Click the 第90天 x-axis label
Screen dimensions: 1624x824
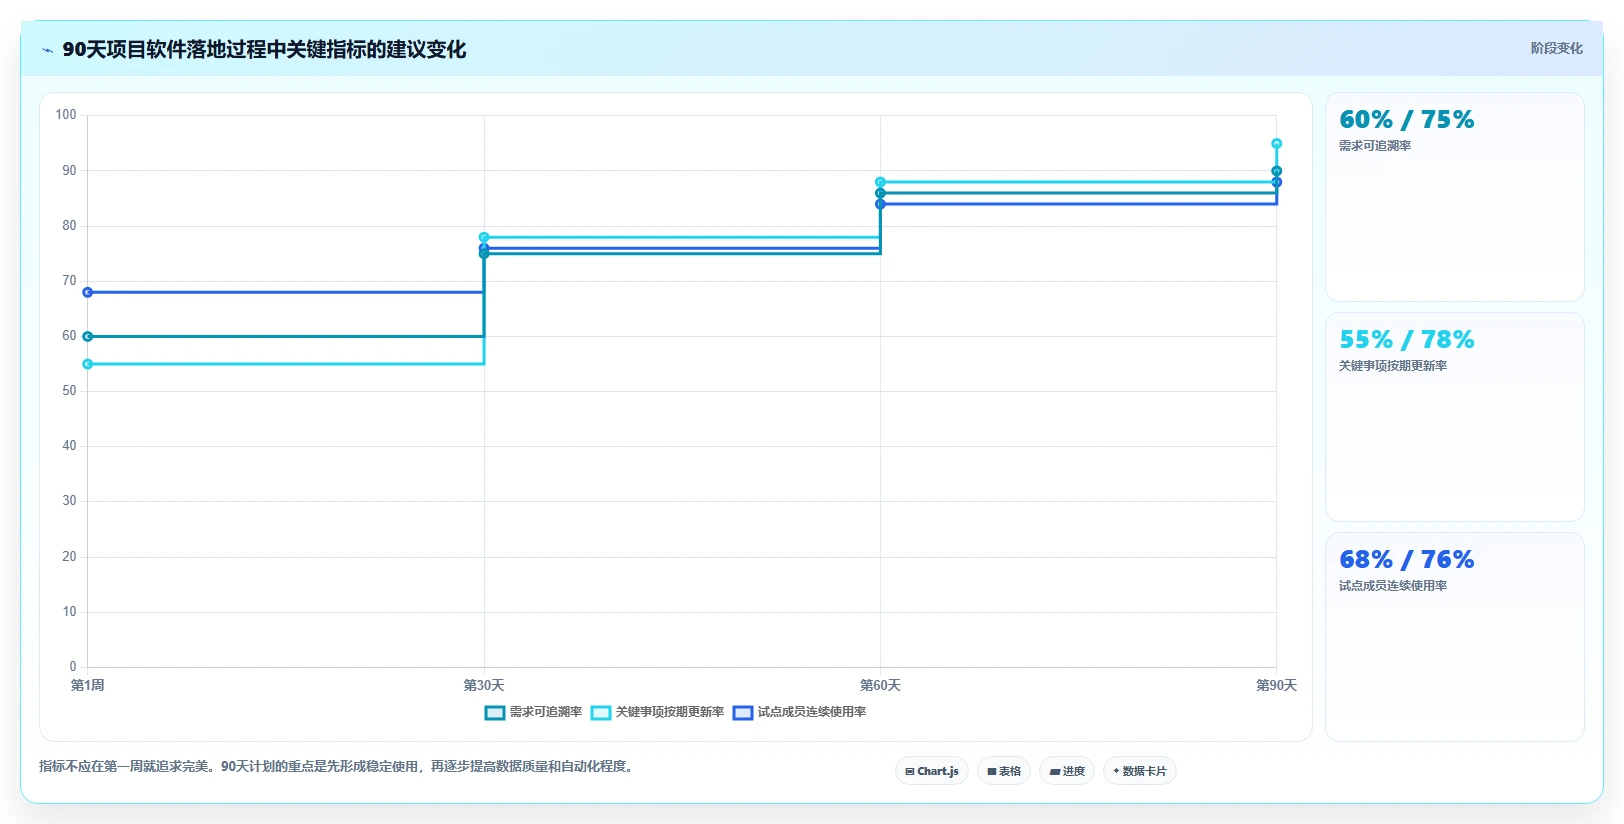(1276, 685)
